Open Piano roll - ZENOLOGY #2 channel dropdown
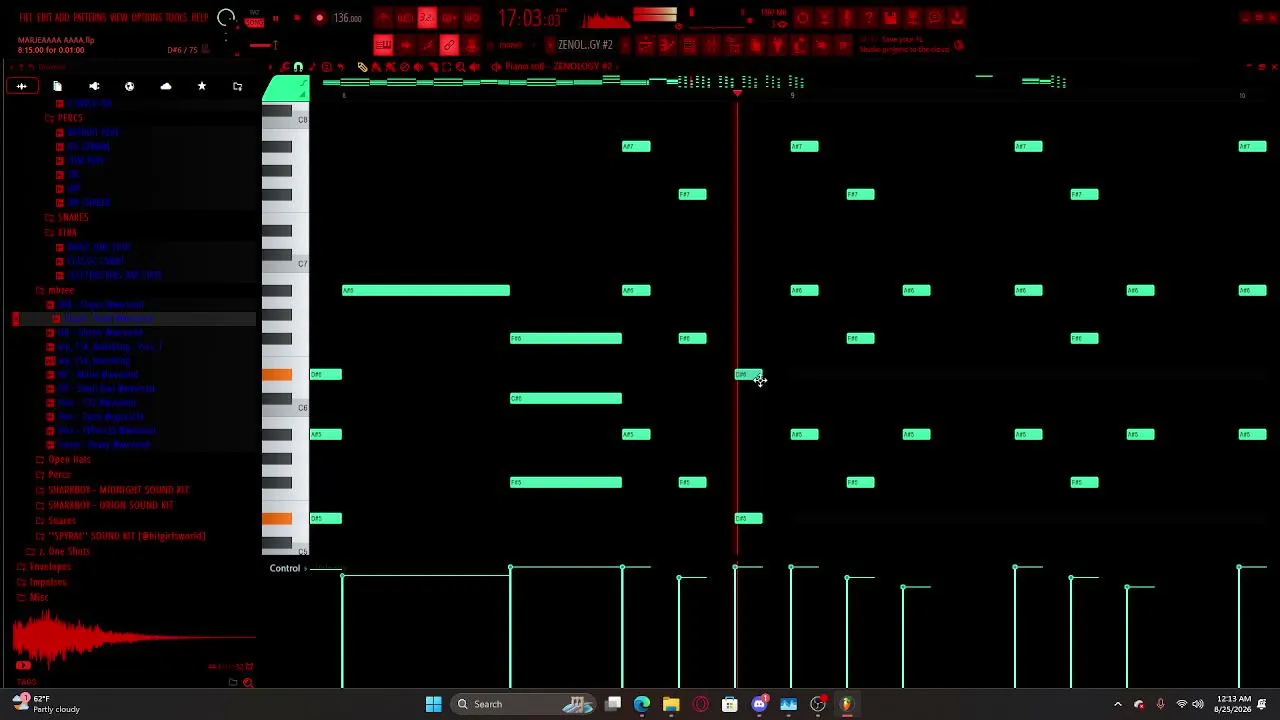 (x=558, y=67)
